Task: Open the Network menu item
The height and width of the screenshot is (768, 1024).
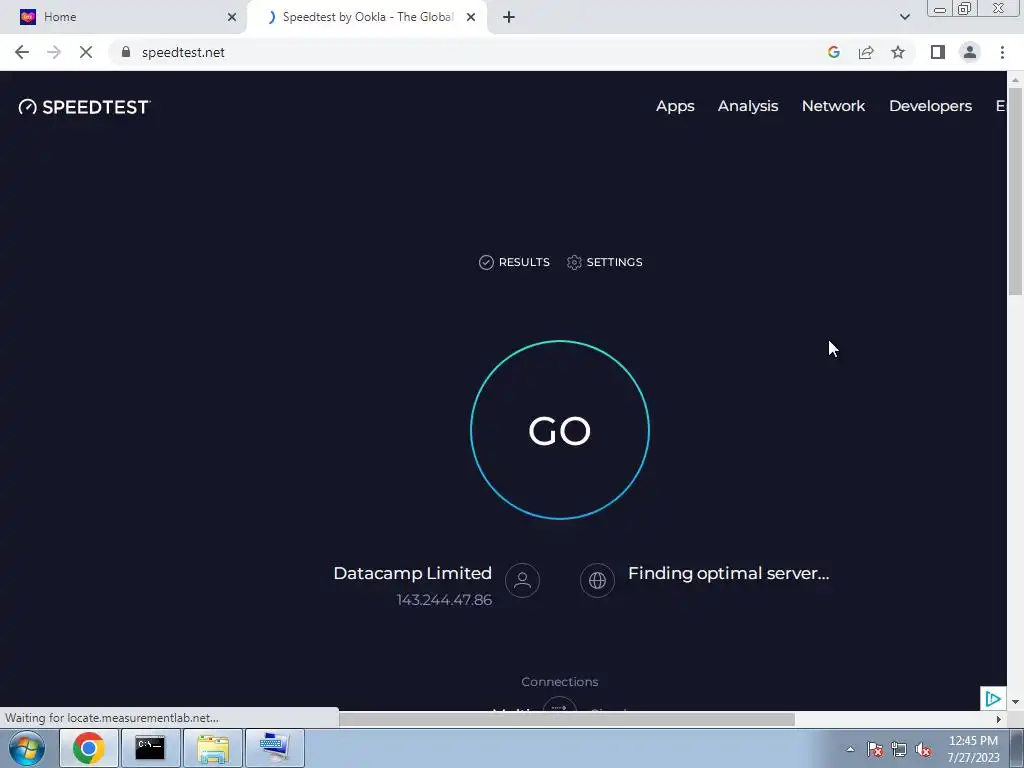Action: (x=833, y=106)
